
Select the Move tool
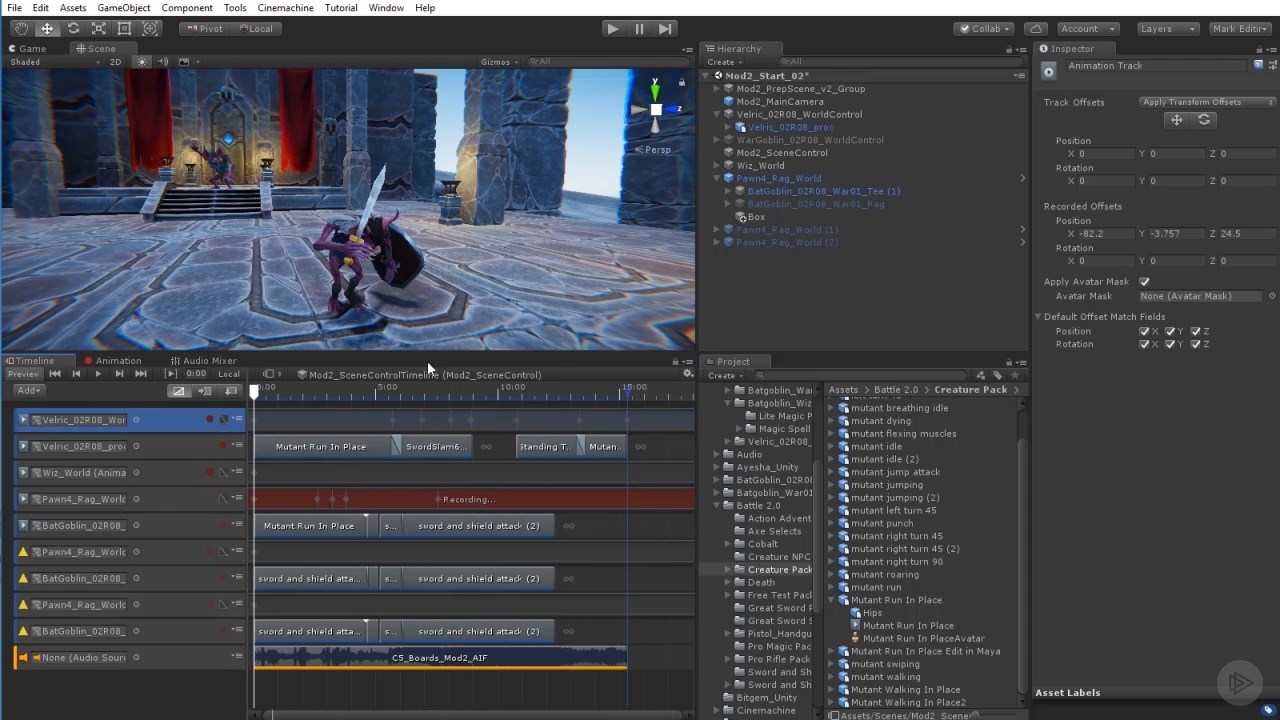pos(46,28)
